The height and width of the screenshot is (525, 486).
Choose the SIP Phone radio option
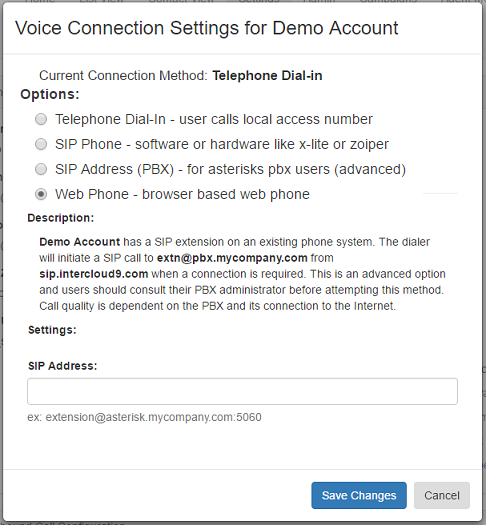point(41,144)
